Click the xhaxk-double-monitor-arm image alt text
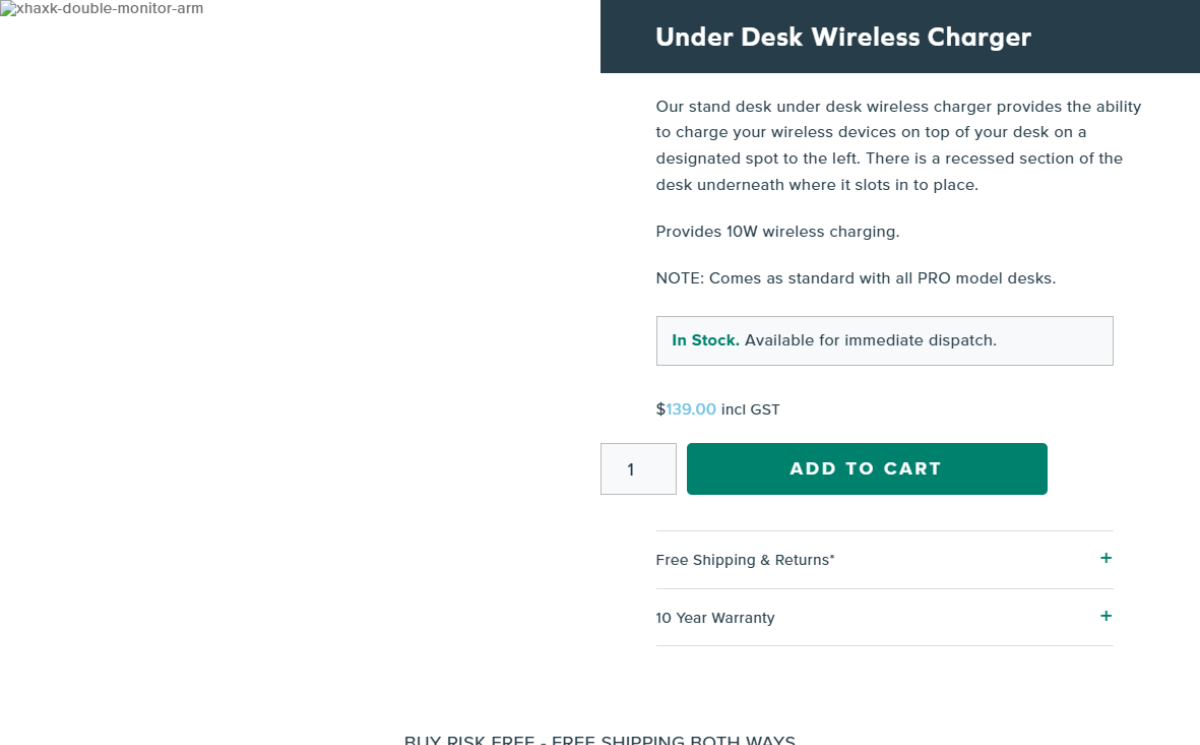Viewport: 1200px width, 745px height. point(109,9)
